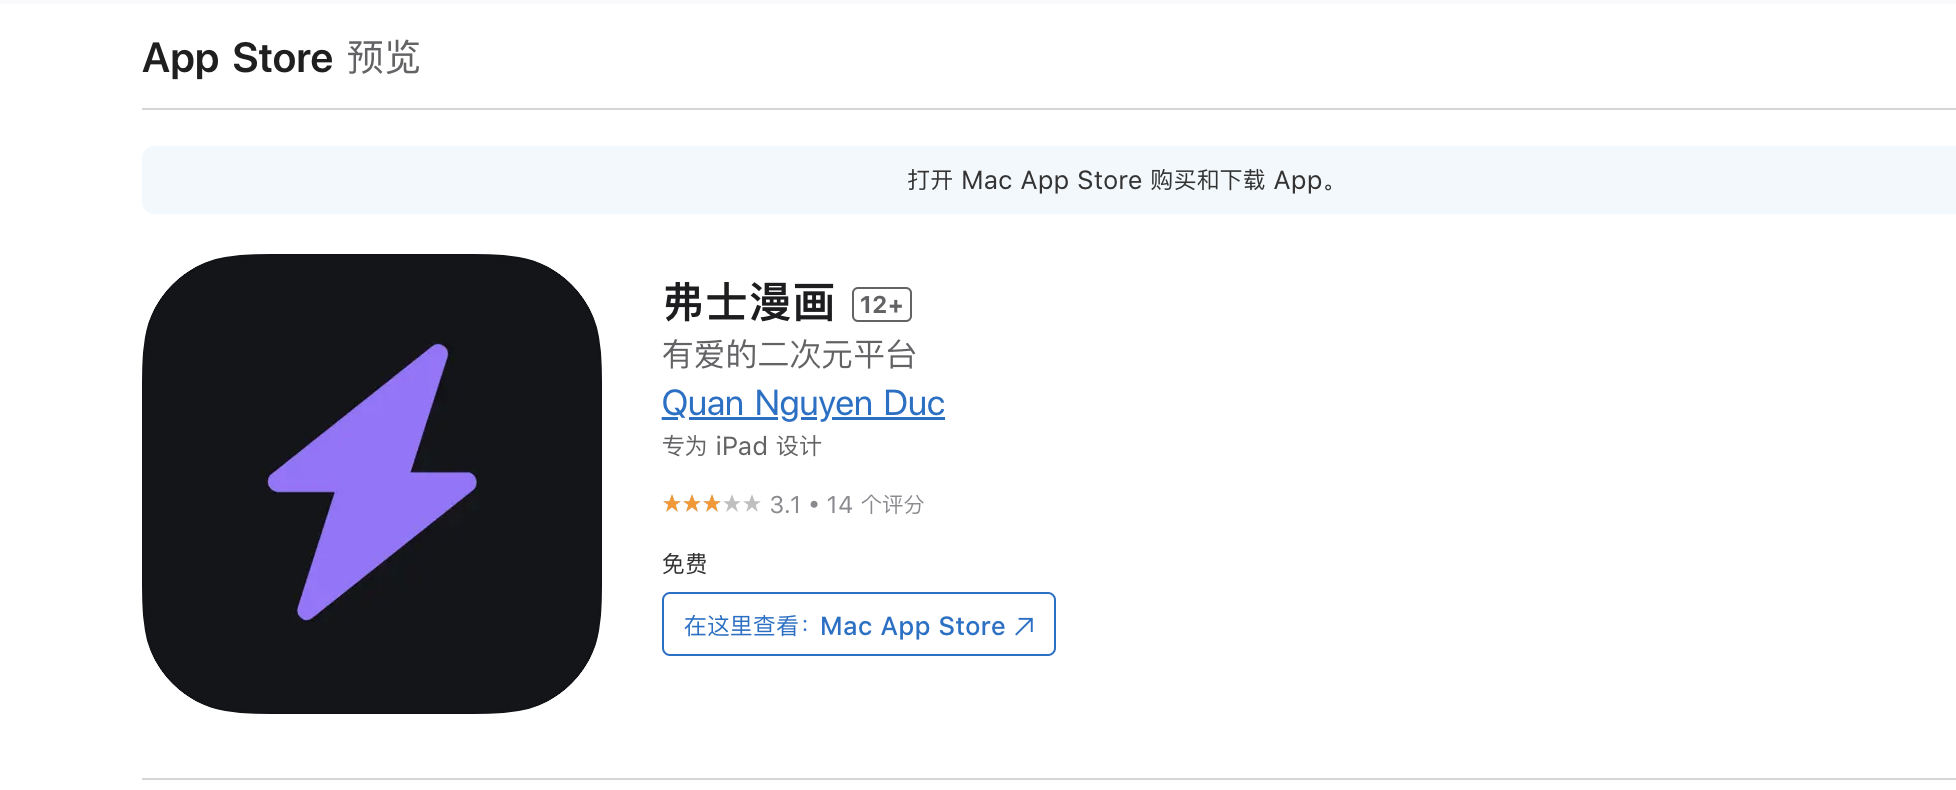Click the 在这里查看 Mac App Store button
1956x790 pixels.
pyautogui.click(x=859, y=624)
